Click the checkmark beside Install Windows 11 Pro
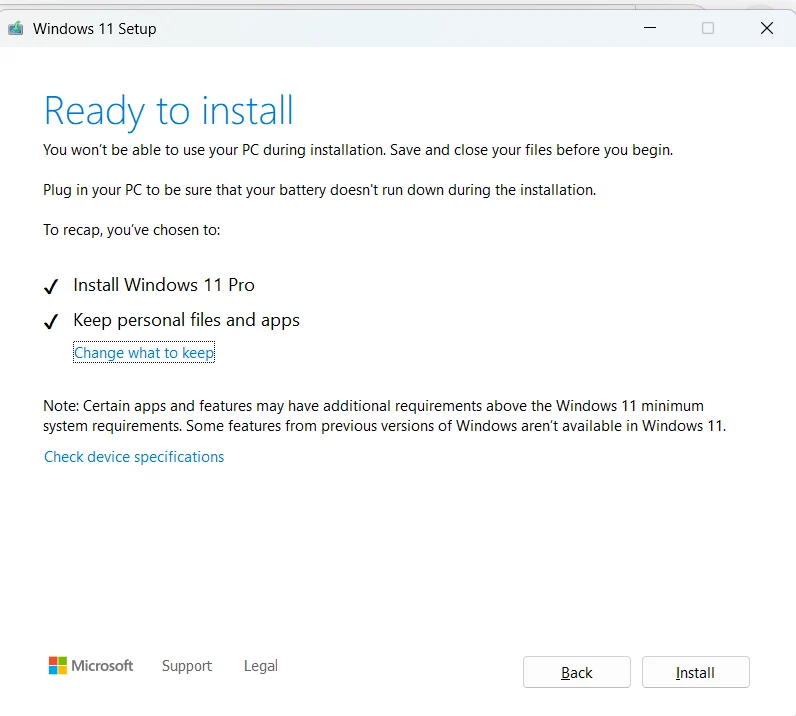The height and width of the screenshot is (716, 796). 51,287
